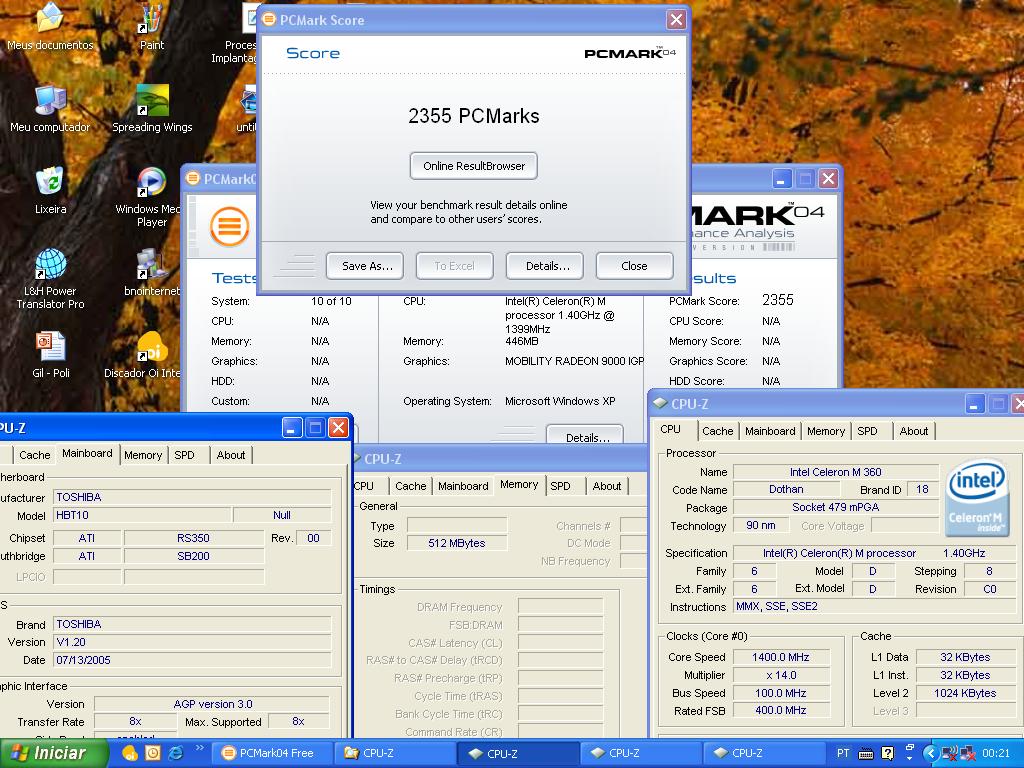This screenshot has width=1024, height=768.
Task: Click the Save As... button in the PCMark Score dialog
Action: [x=364, y=266]
